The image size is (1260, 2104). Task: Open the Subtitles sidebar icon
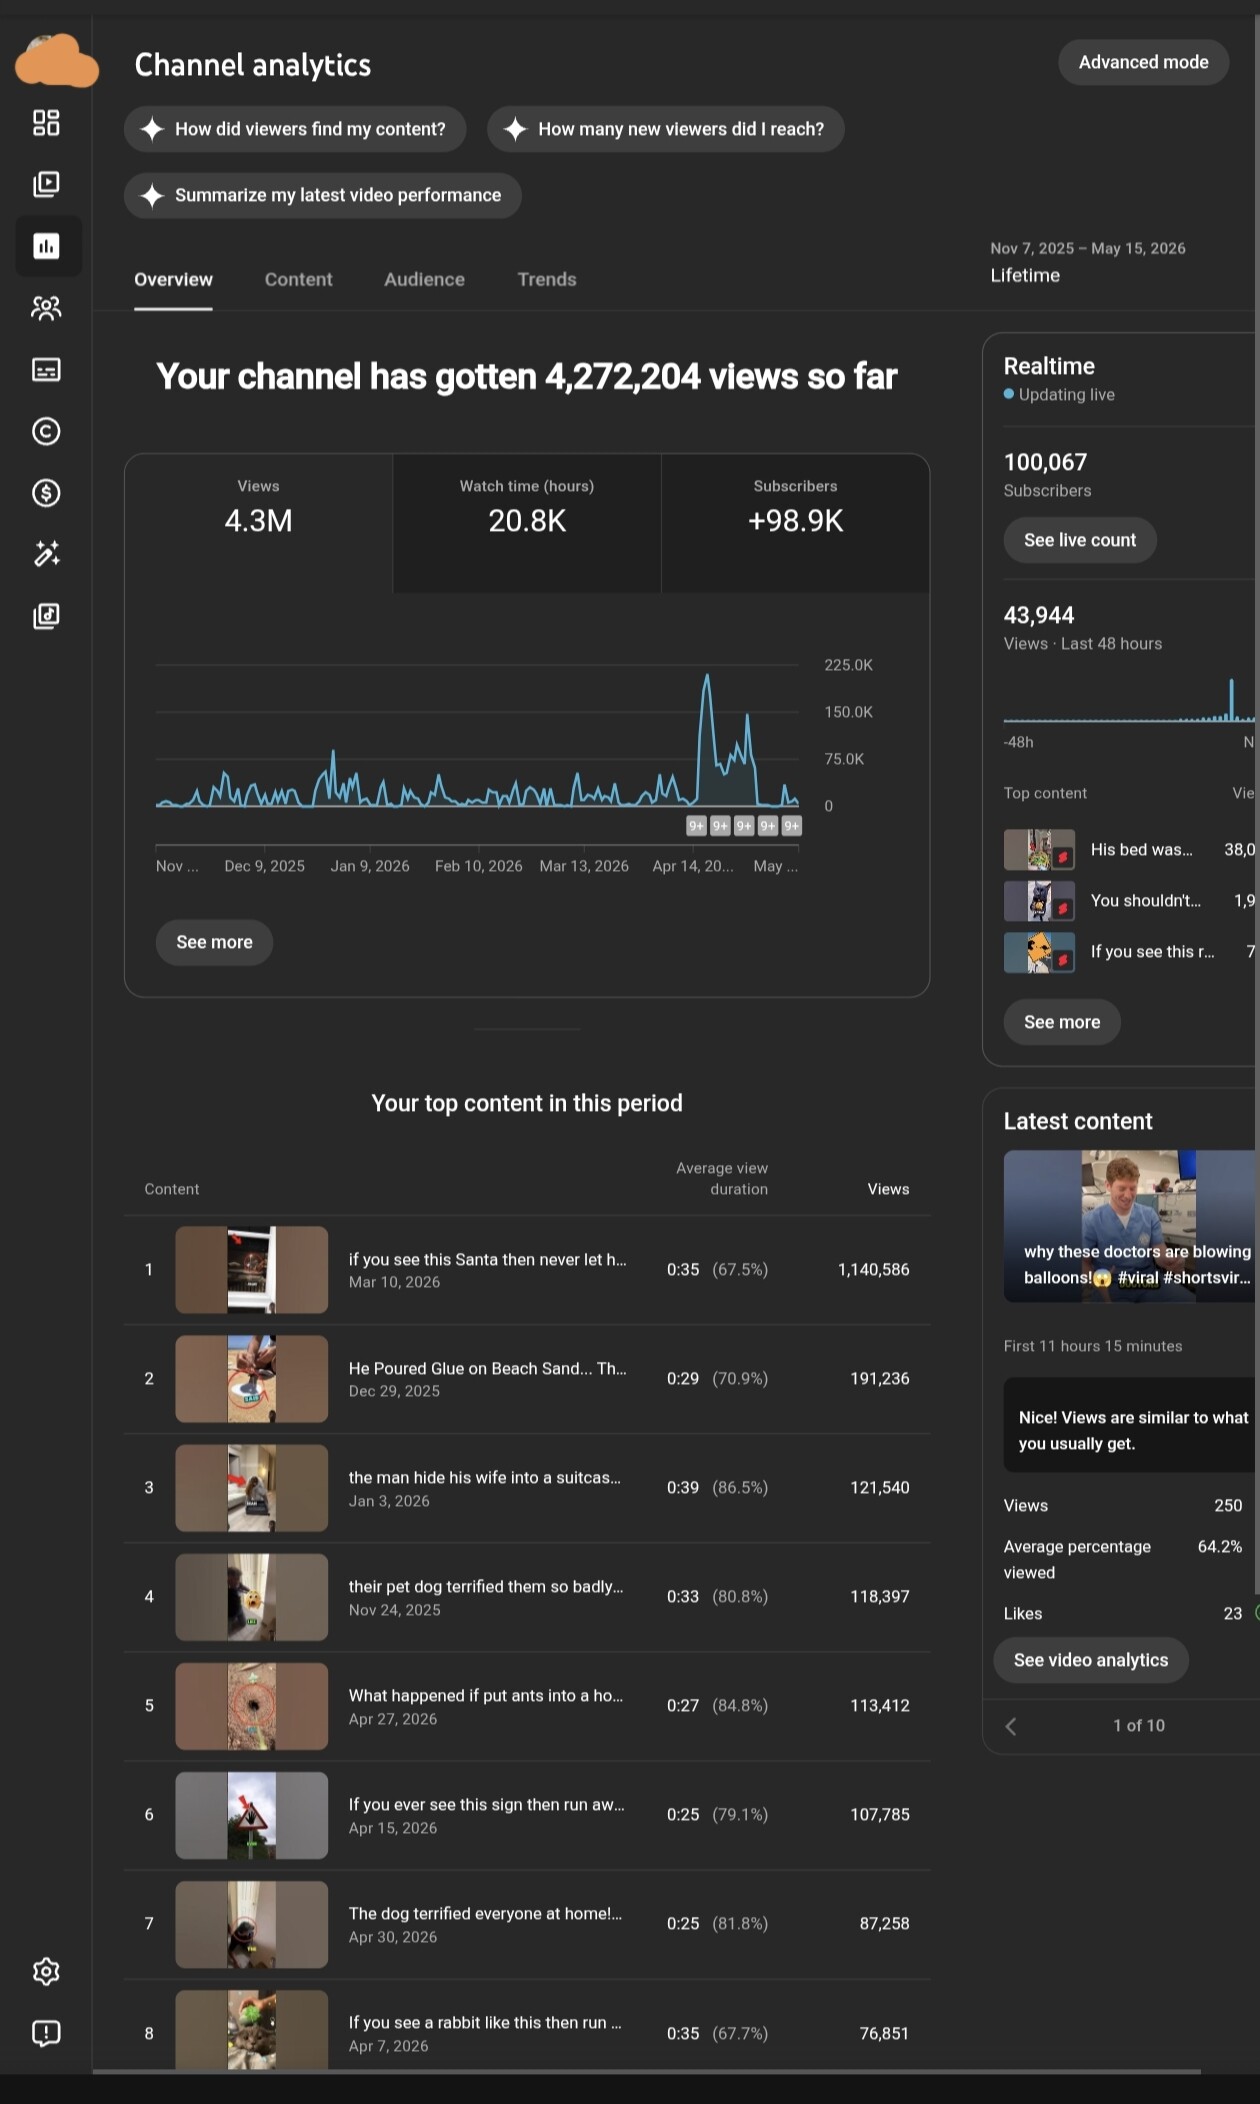pyautogui.click(x=46, y=370)
